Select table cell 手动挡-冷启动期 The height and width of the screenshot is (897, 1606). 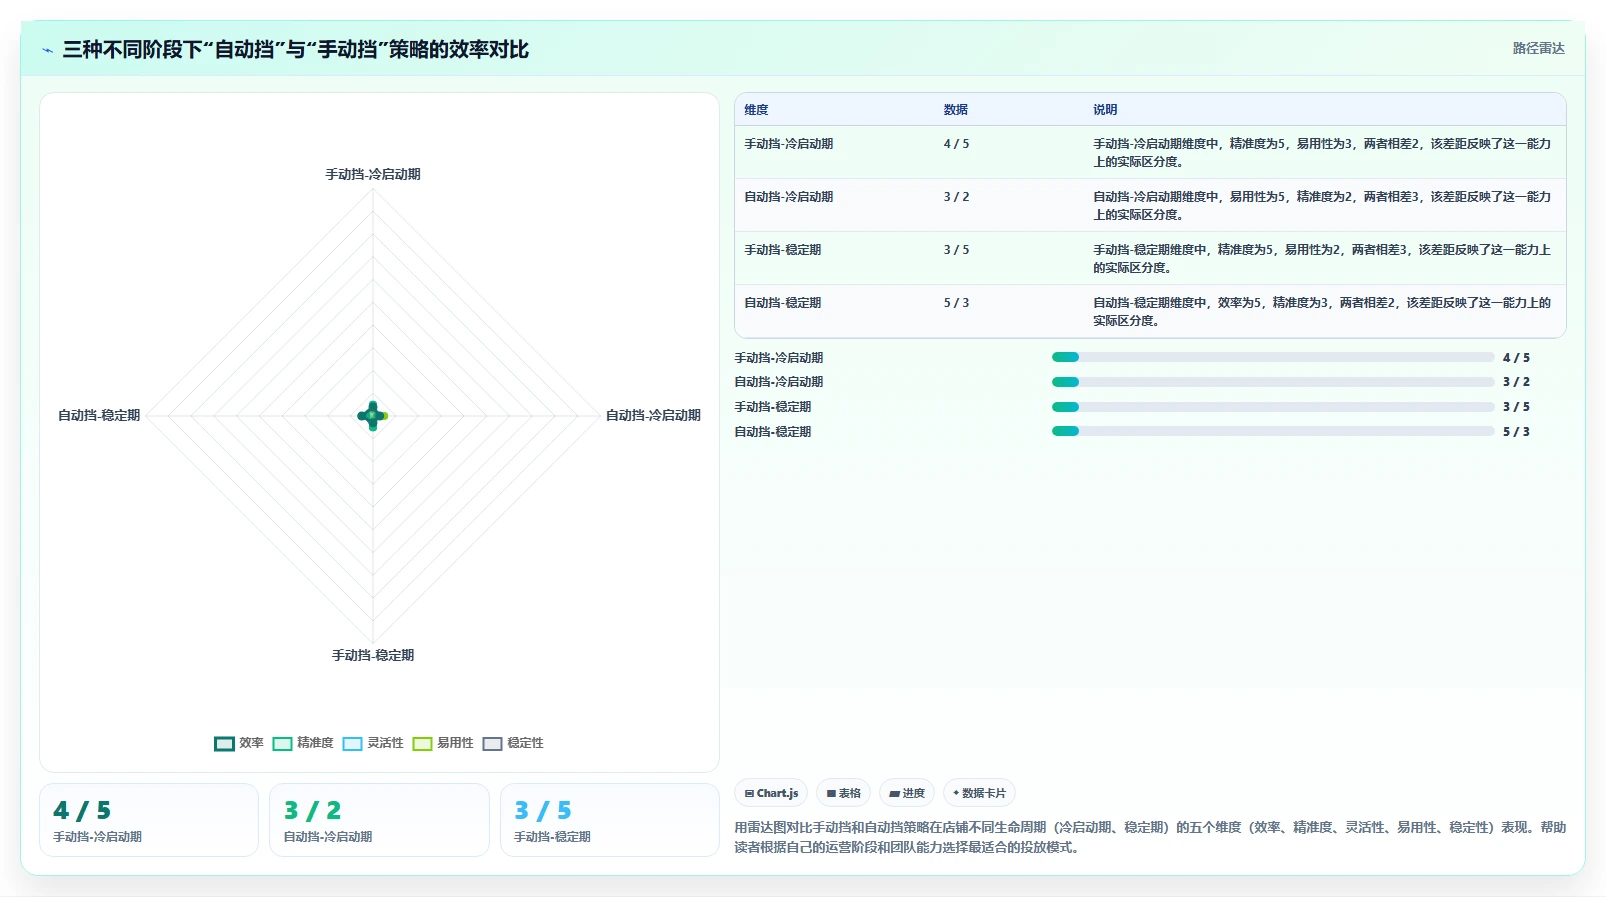(788, 144)
